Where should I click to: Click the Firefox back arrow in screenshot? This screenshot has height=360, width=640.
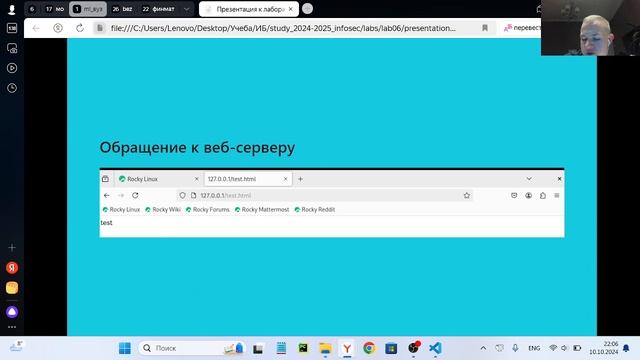click(x=107, y=196)
